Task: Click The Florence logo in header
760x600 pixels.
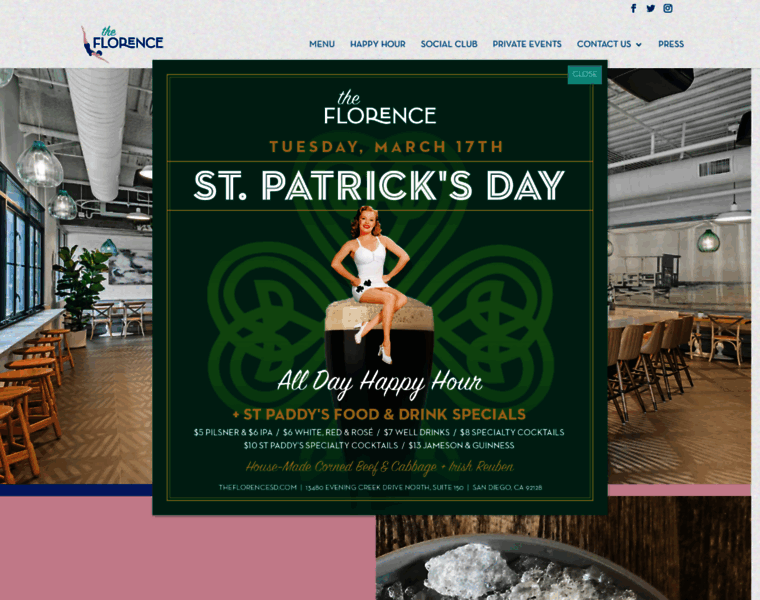Action: coord(122,44)
